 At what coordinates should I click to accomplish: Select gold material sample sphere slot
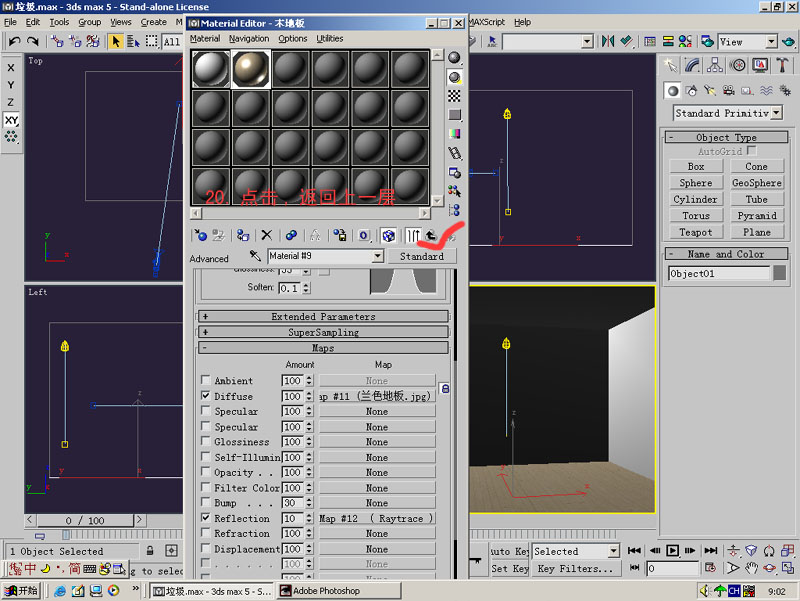tap(251, 69)
